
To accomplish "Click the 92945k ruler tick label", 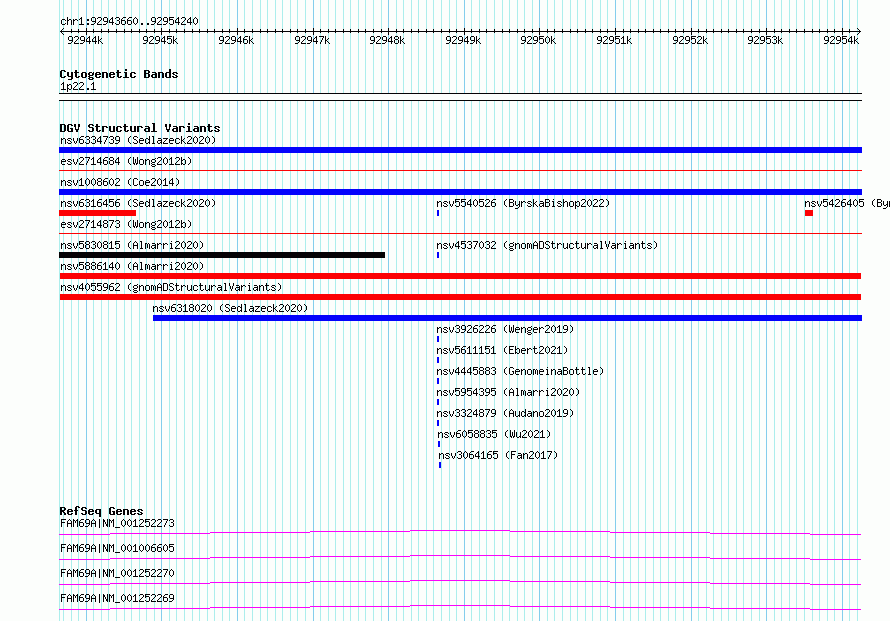I will [x=160, y=40].
